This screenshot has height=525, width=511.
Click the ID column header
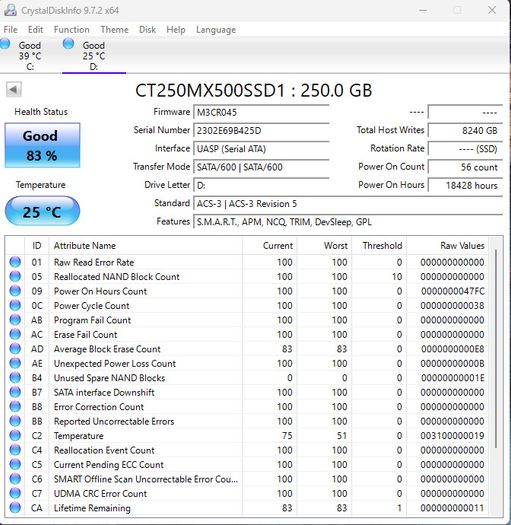(x=37, y=245)
